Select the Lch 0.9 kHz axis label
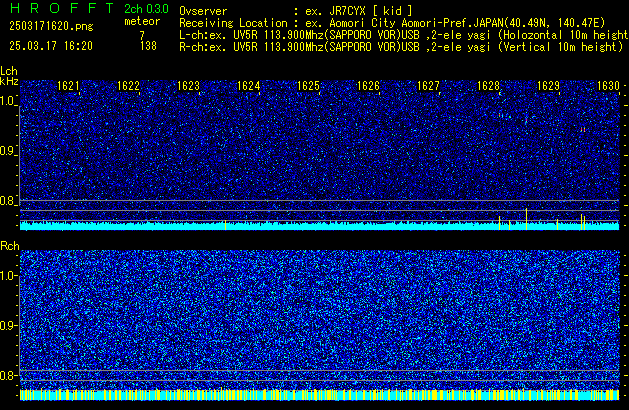The width and height of the screenshot is (629, 410). [x=8, y=151]
